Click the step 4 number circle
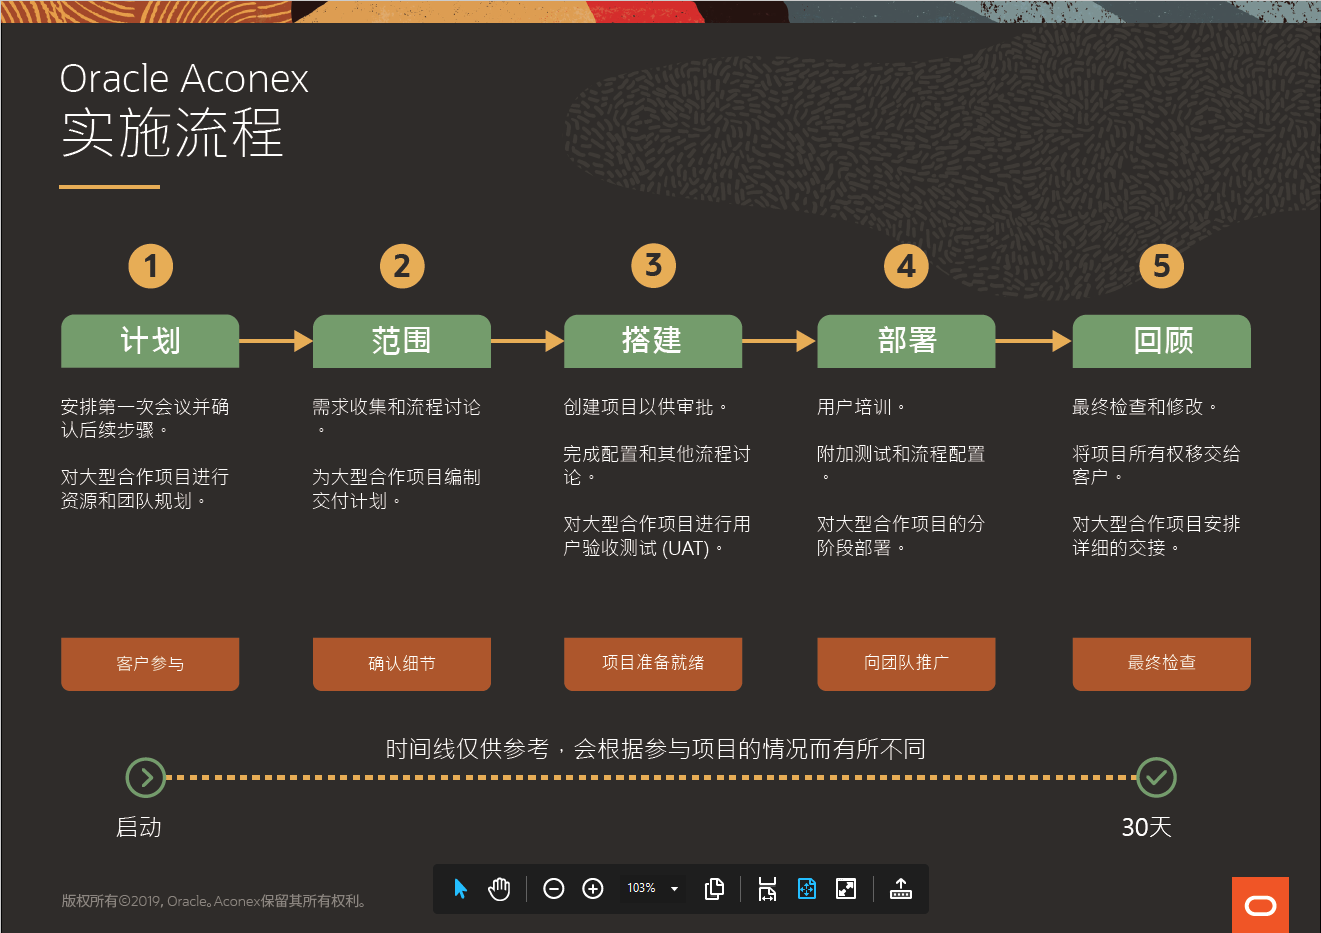 coord(906,266)
